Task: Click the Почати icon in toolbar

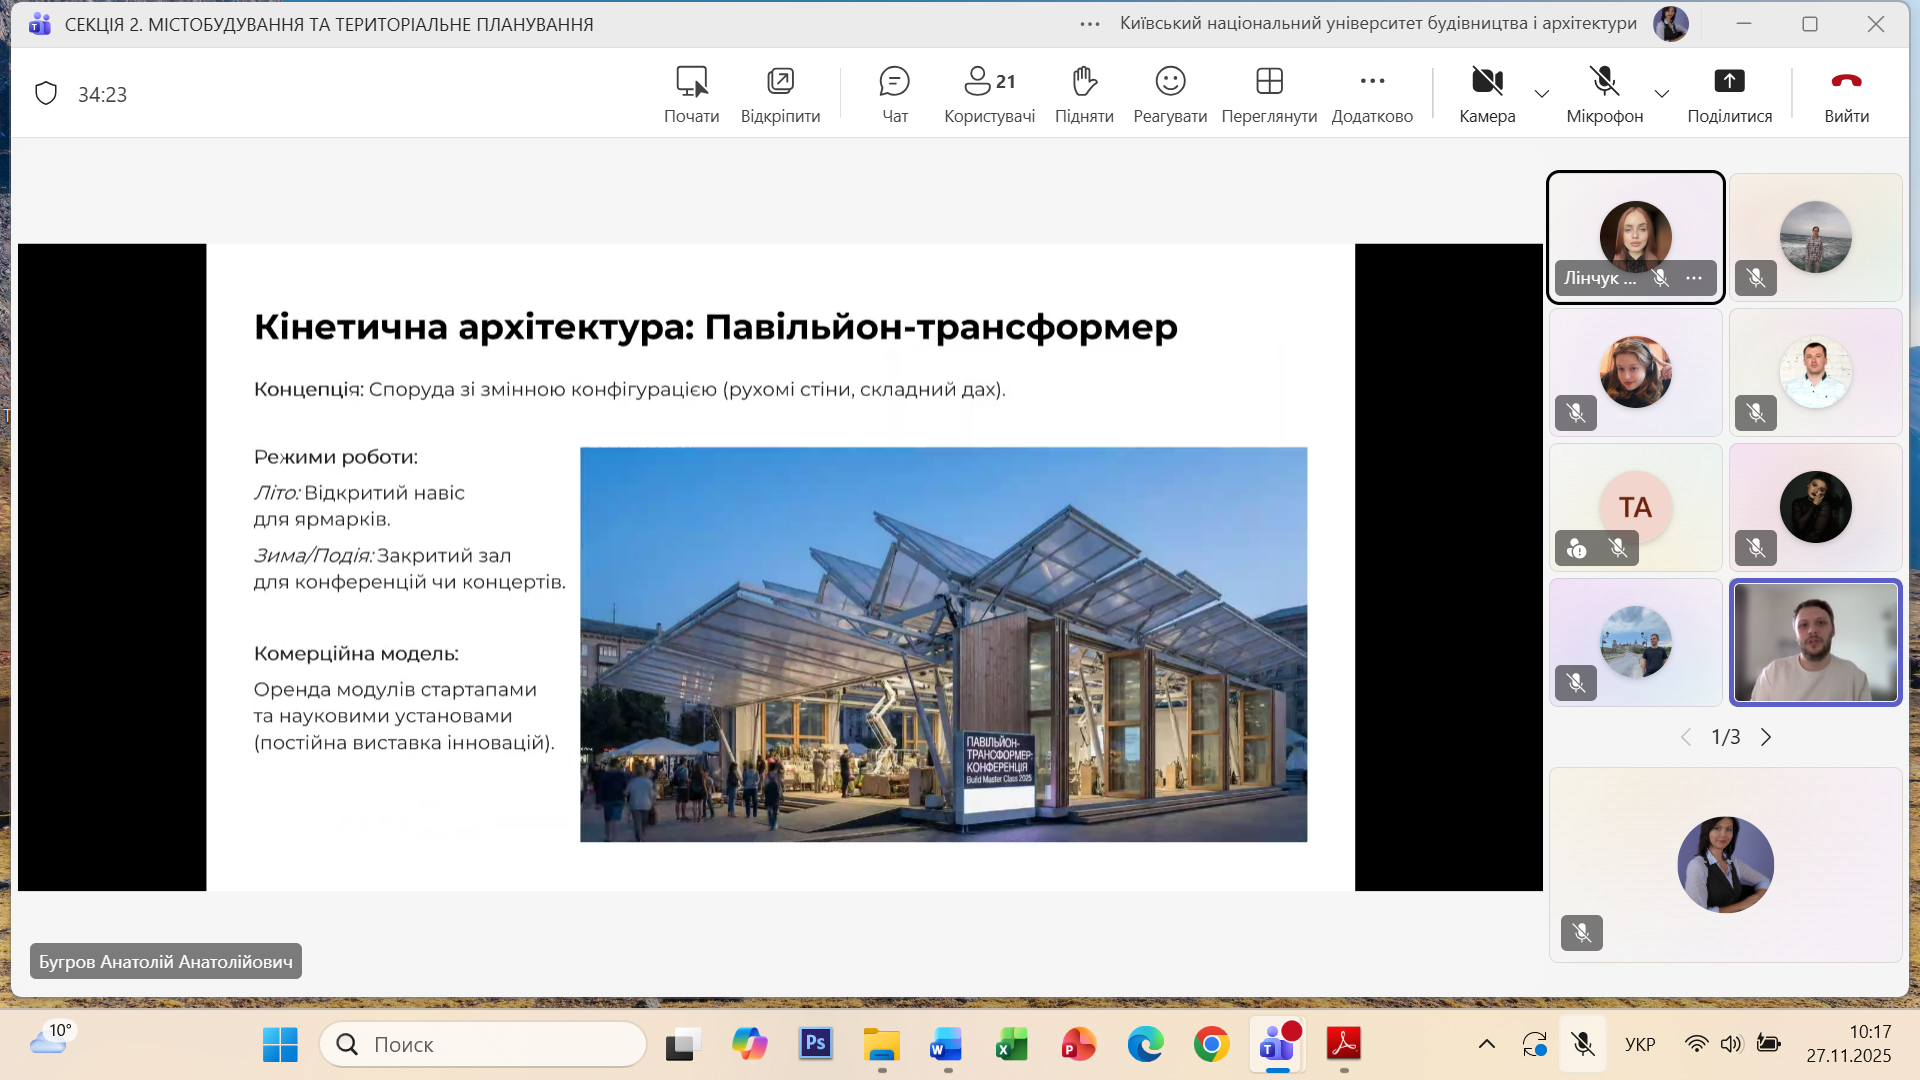Action: (691, 94)
